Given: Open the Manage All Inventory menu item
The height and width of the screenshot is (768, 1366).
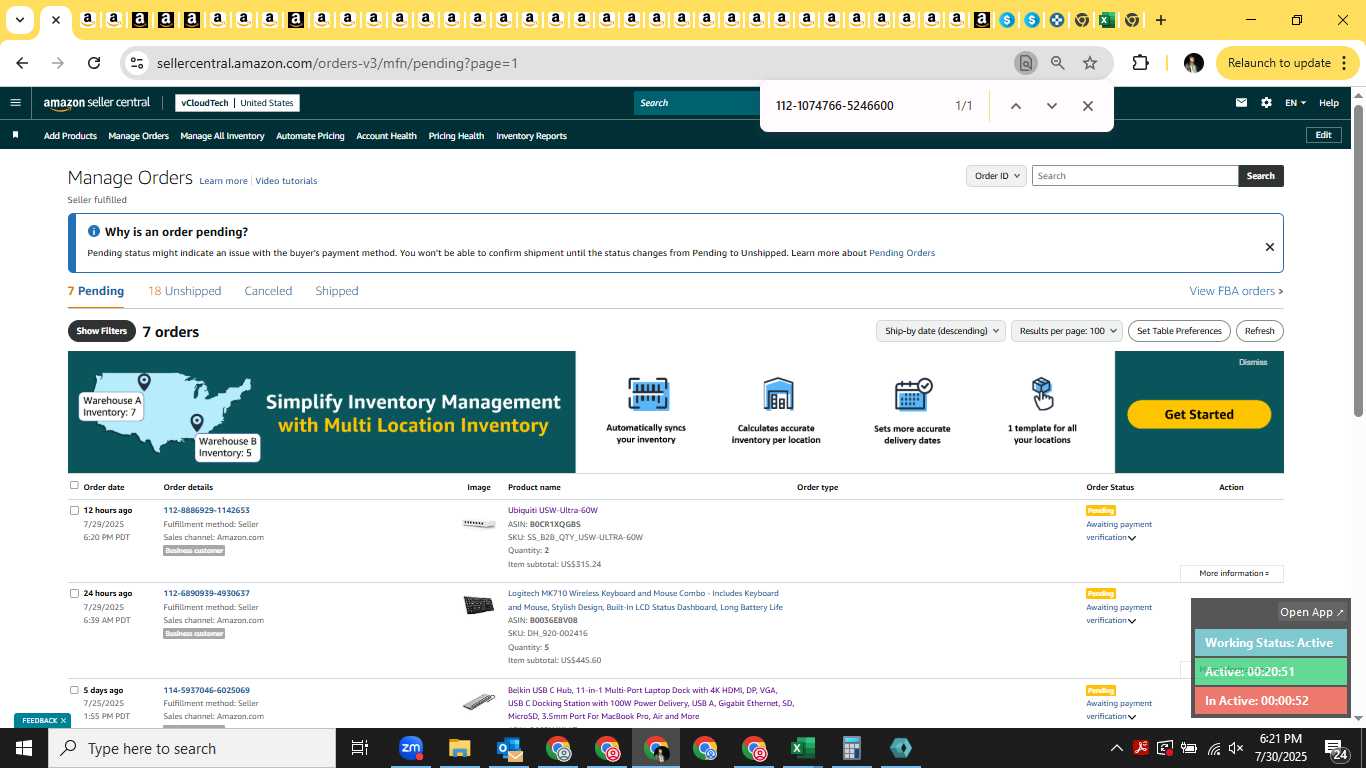Looking at the screenshot, I should (x=222, y=136).
